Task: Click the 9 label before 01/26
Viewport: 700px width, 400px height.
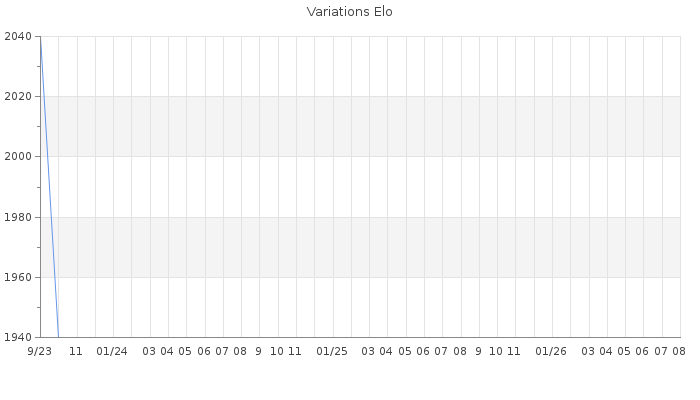Action: click(x=478, y=351)
